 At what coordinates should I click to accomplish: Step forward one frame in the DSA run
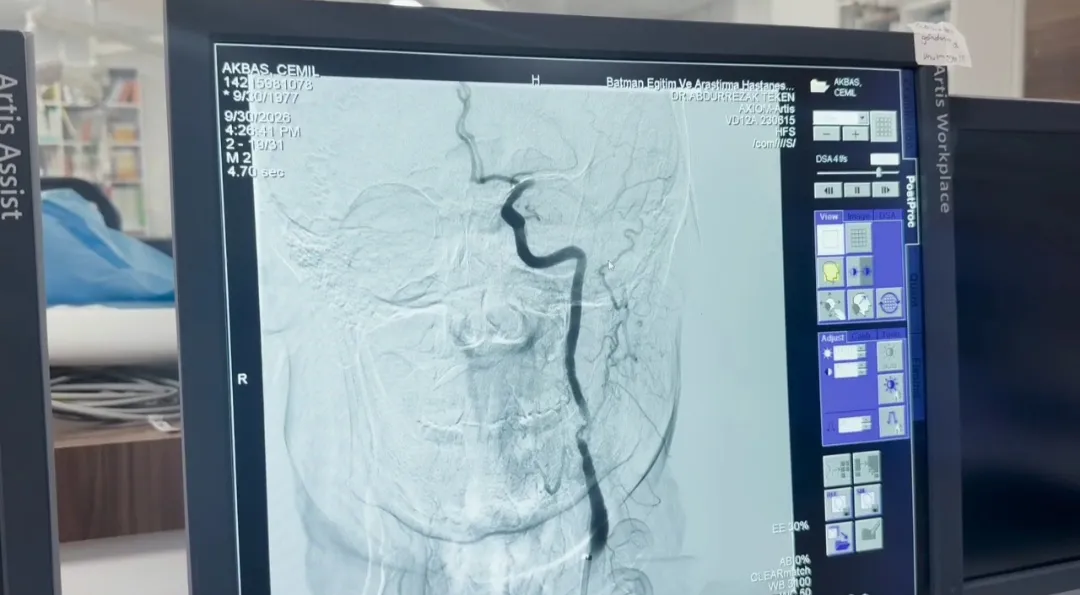[x=886, y=189]
